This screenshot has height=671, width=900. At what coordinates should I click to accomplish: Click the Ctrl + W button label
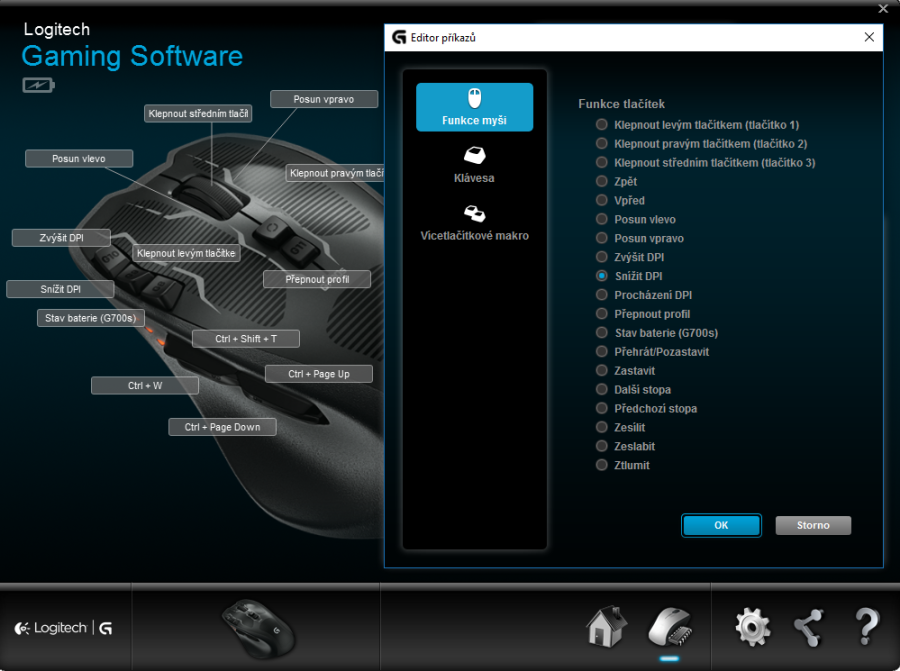click(145, 386)
